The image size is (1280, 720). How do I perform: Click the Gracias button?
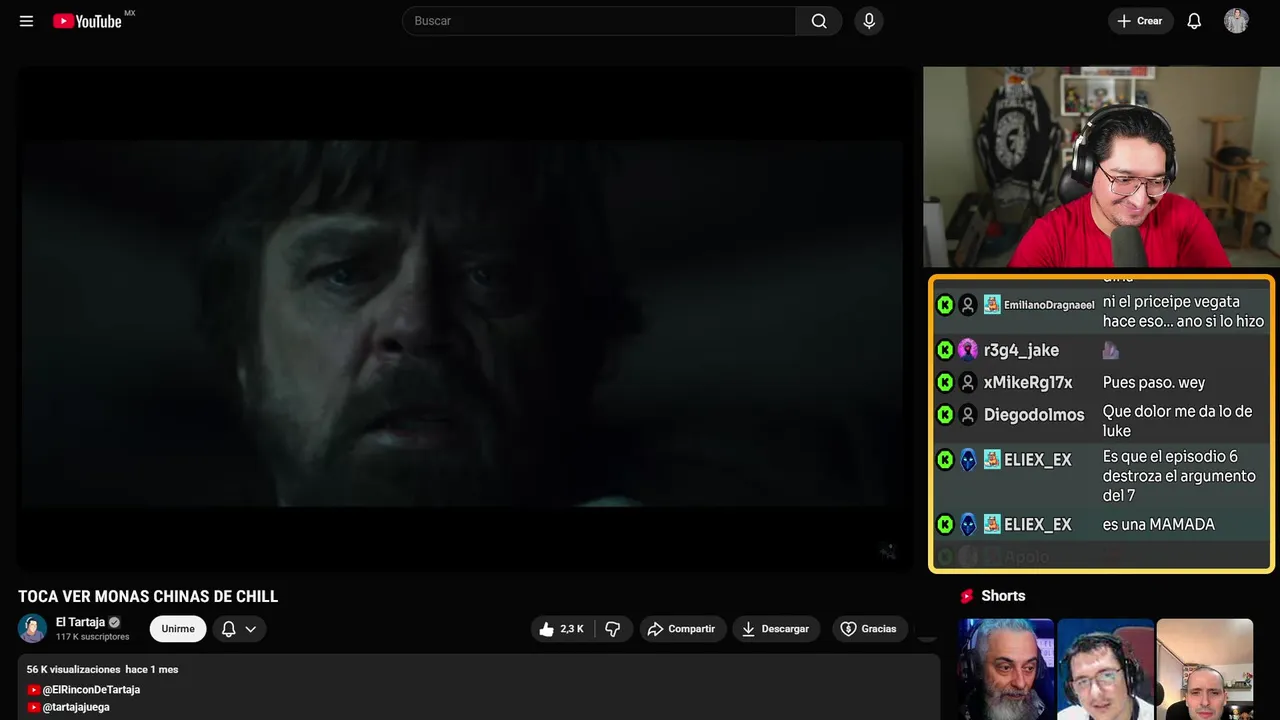pos(870,629)
